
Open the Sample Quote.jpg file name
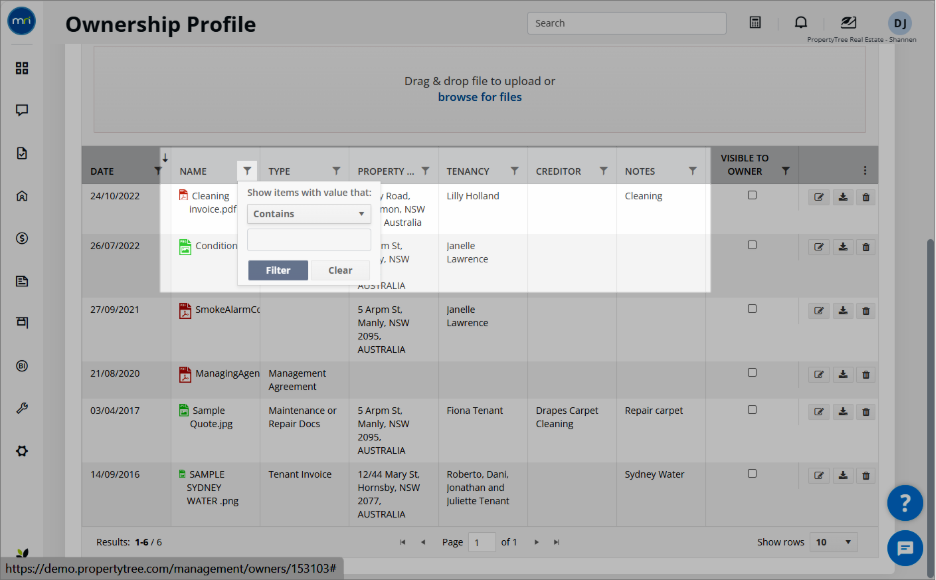point(211,417)
